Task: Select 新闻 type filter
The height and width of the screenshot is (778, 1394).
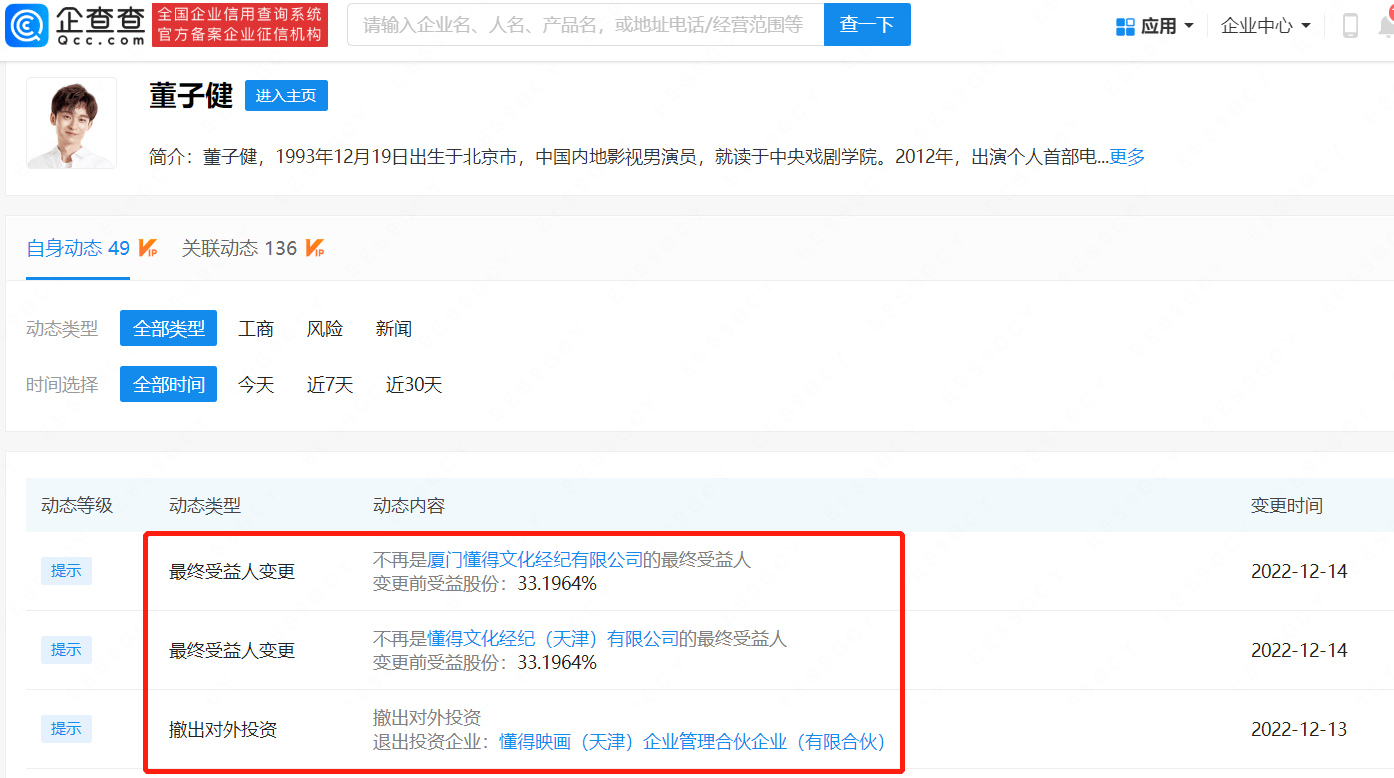Action: [394, 328]
